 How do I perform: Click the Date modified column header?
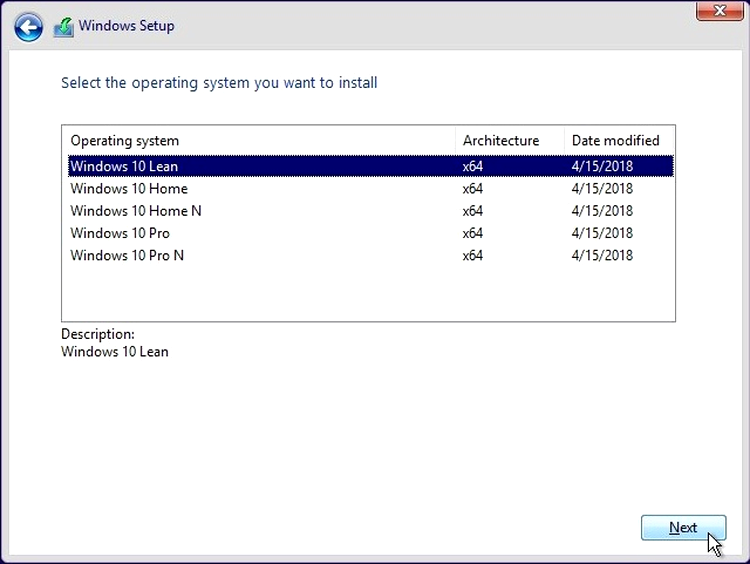point(616,141)
